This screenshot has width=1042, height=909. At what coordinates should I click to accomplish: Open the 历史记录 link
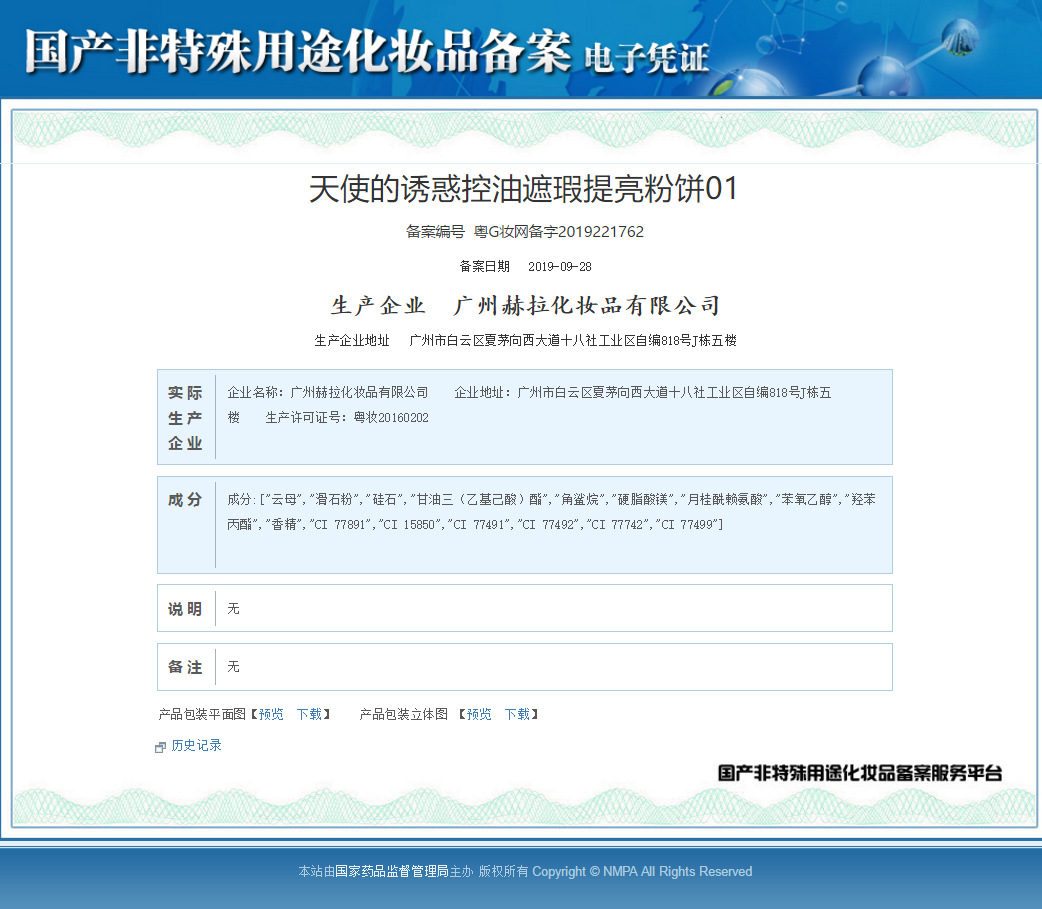[197, 746]
